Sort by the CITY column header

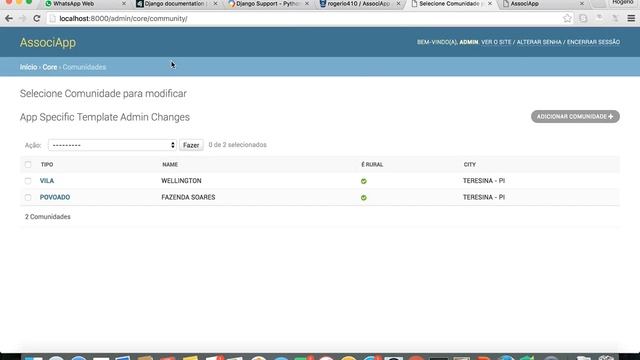coord(469,164)
